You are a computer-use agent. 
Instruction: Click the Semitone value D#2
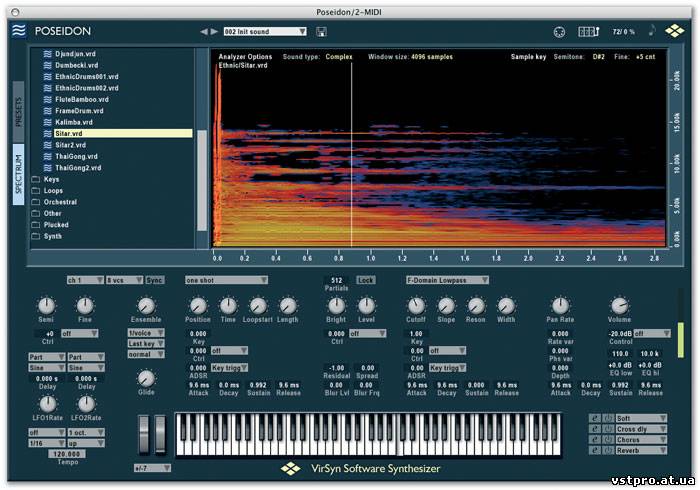click(x=599, y=57)
